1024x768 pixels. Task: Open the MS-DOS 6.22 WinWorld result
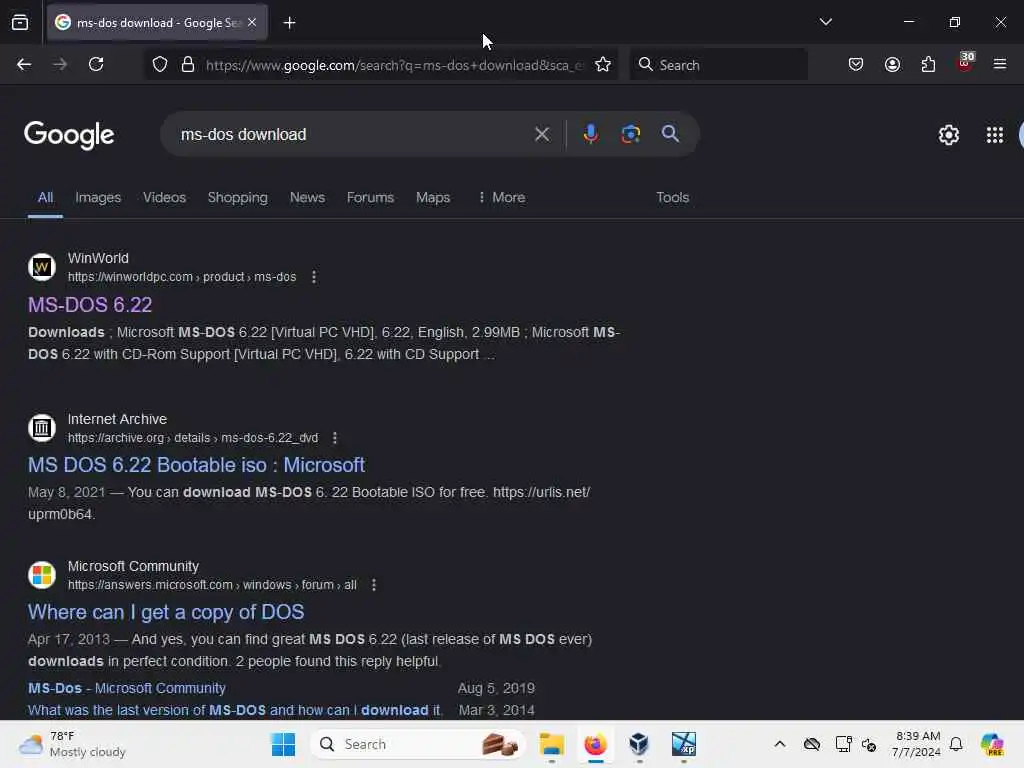tap(90, 304)
